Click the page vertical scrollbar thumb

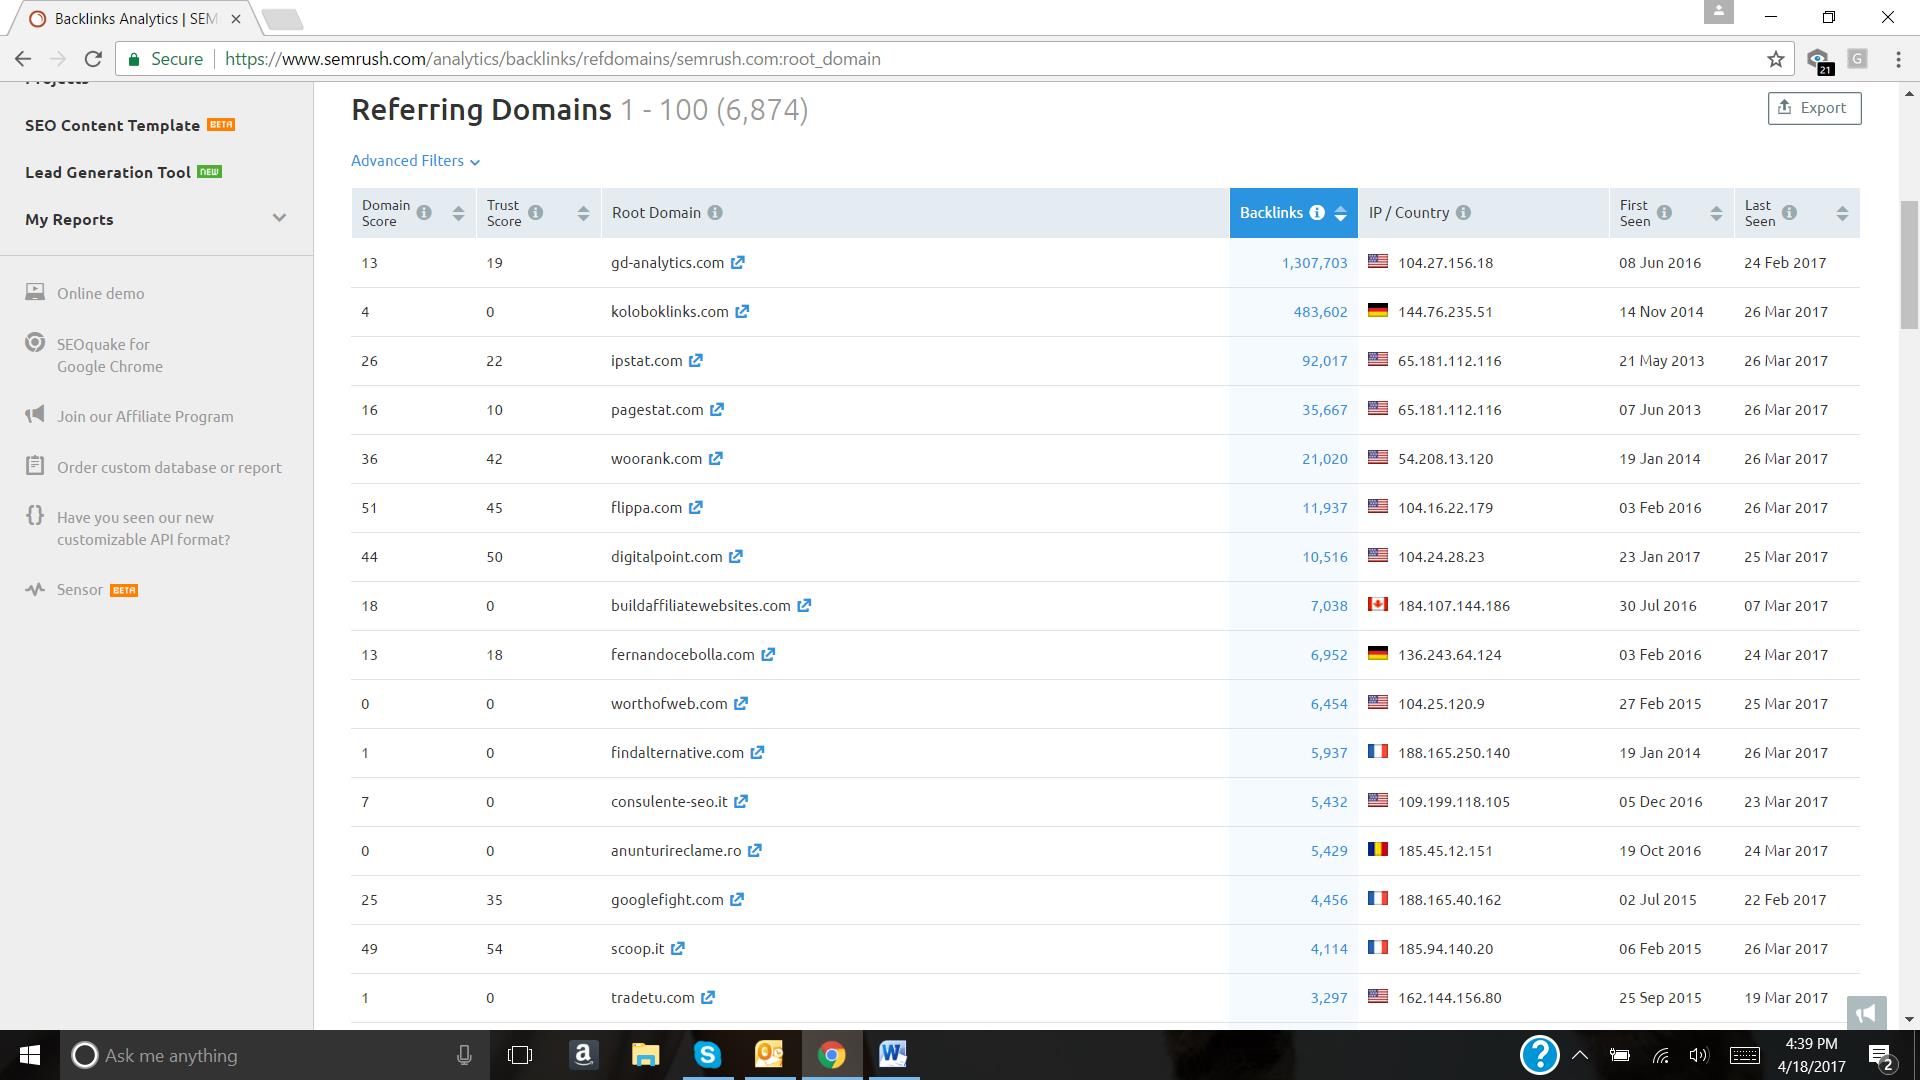click(x=1909, y=264)
